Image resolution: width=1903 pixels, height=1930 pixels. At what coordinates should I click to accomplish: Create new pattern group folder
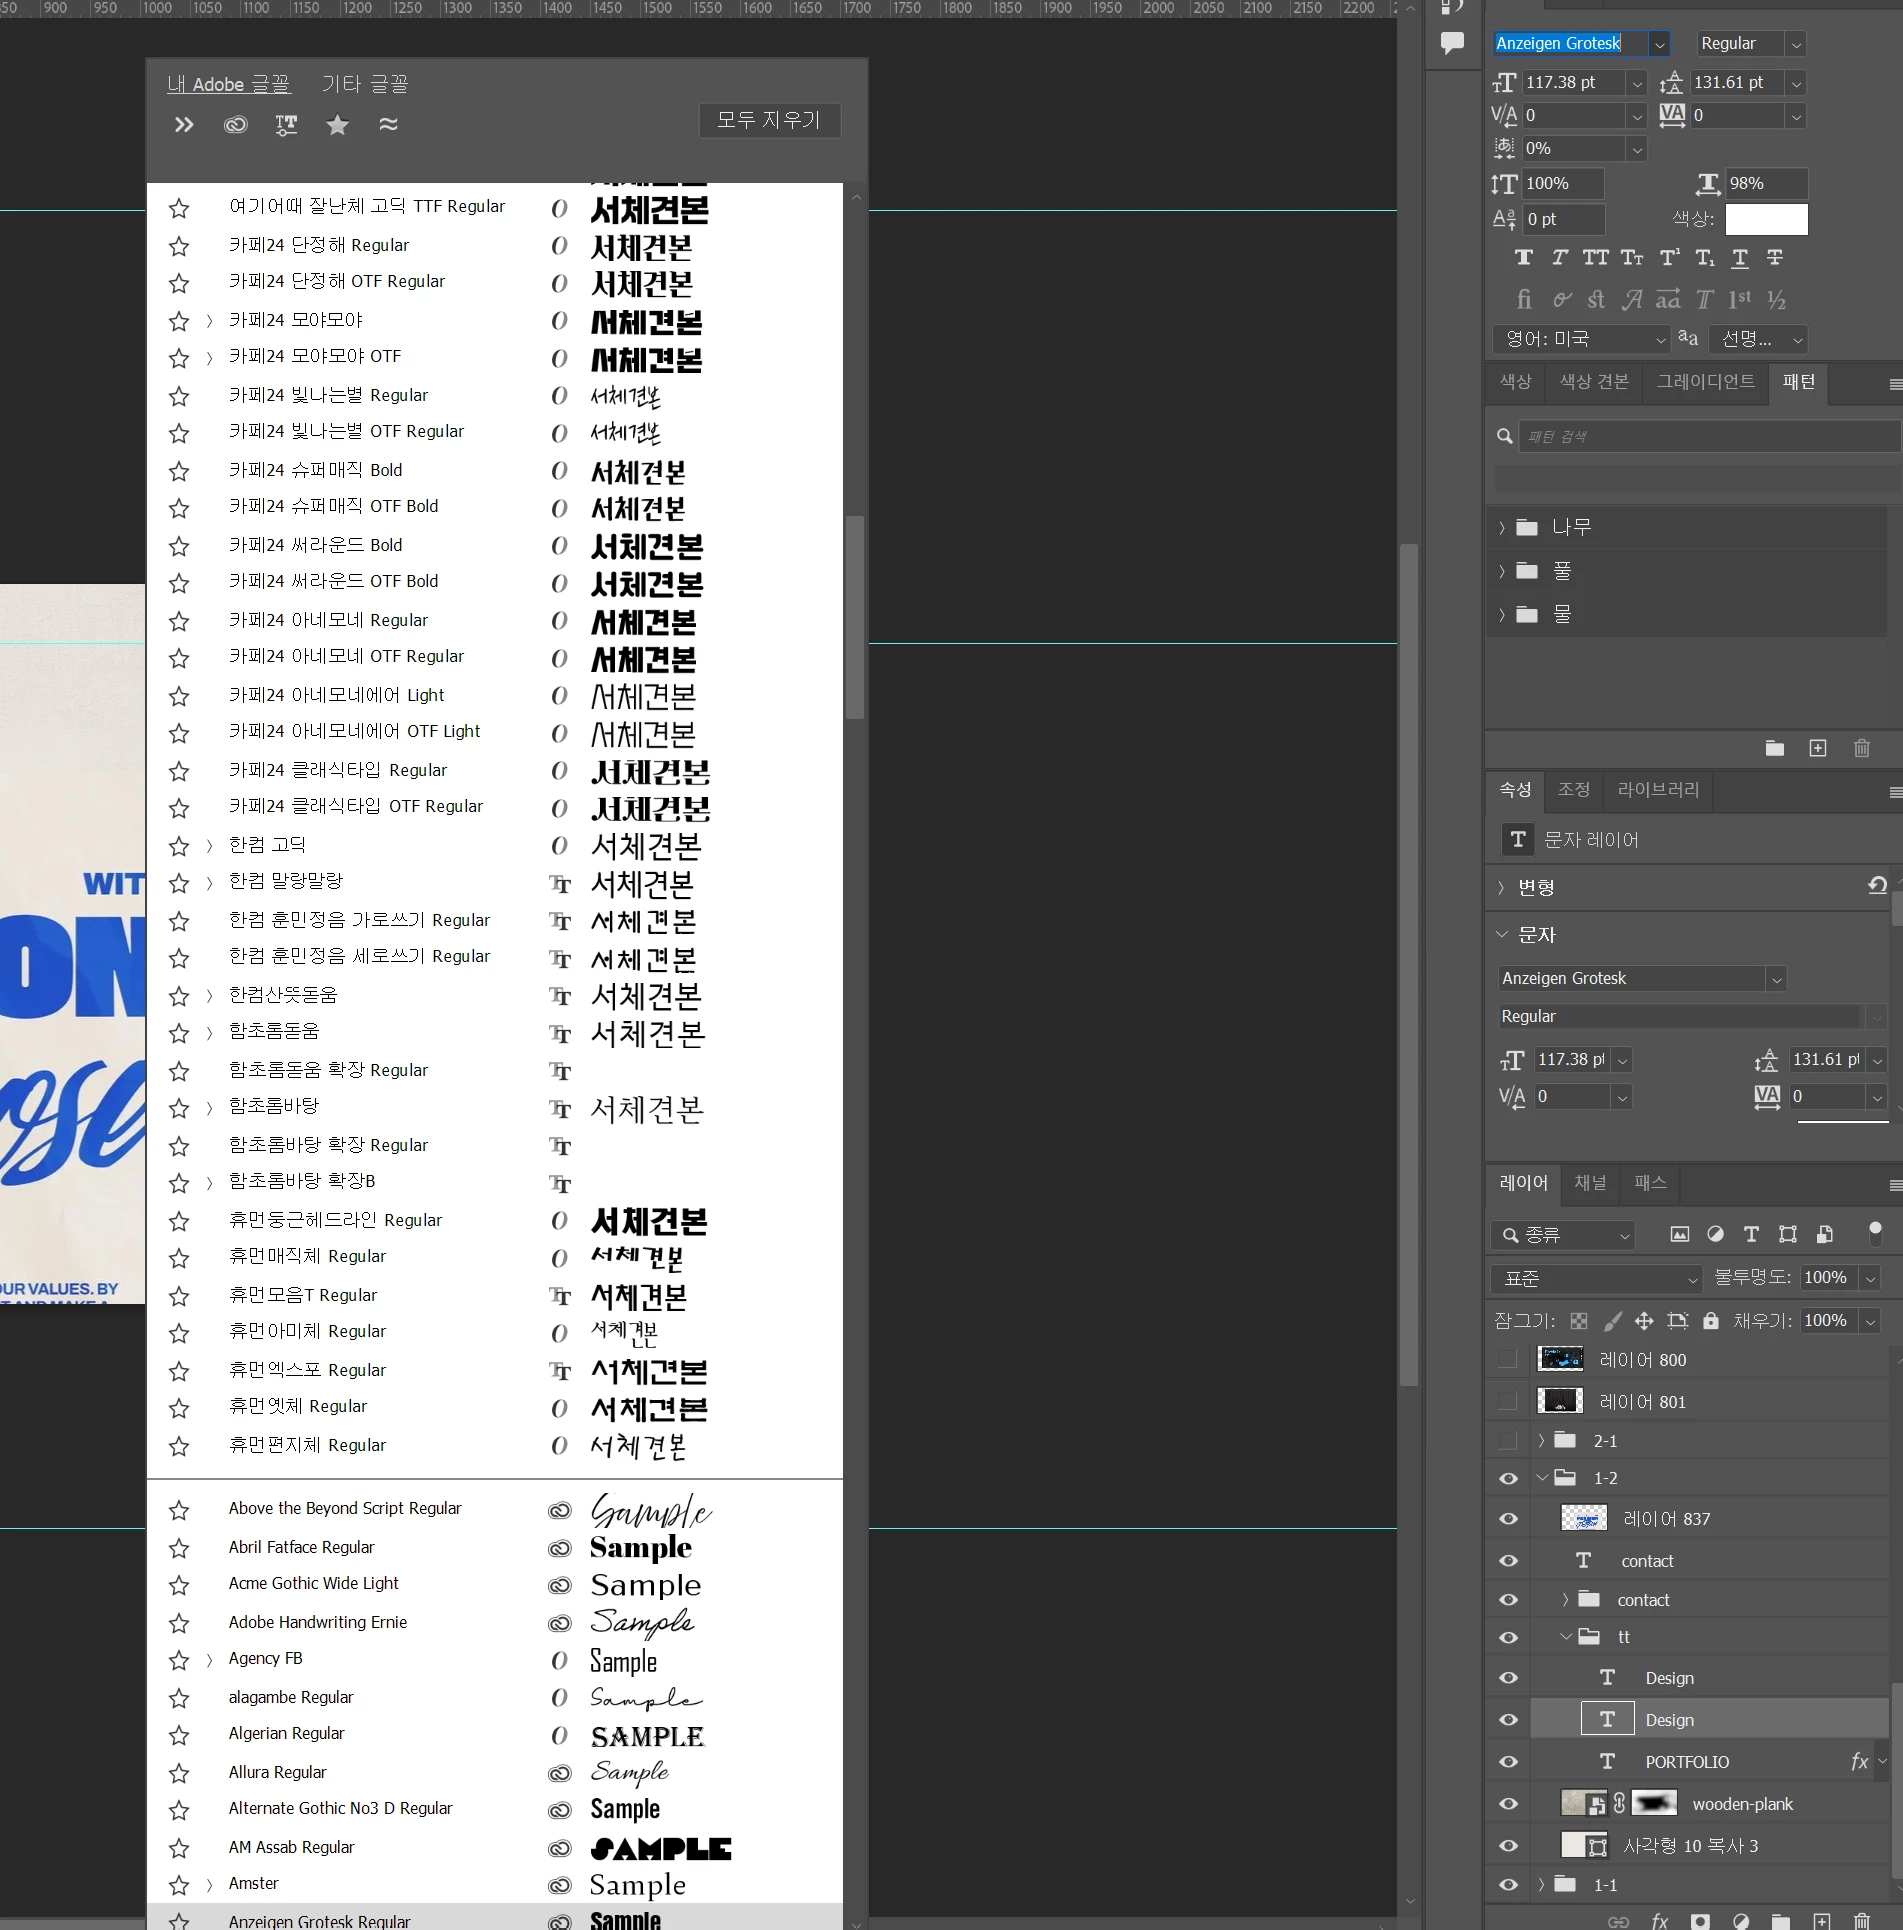coord(1775,748)
